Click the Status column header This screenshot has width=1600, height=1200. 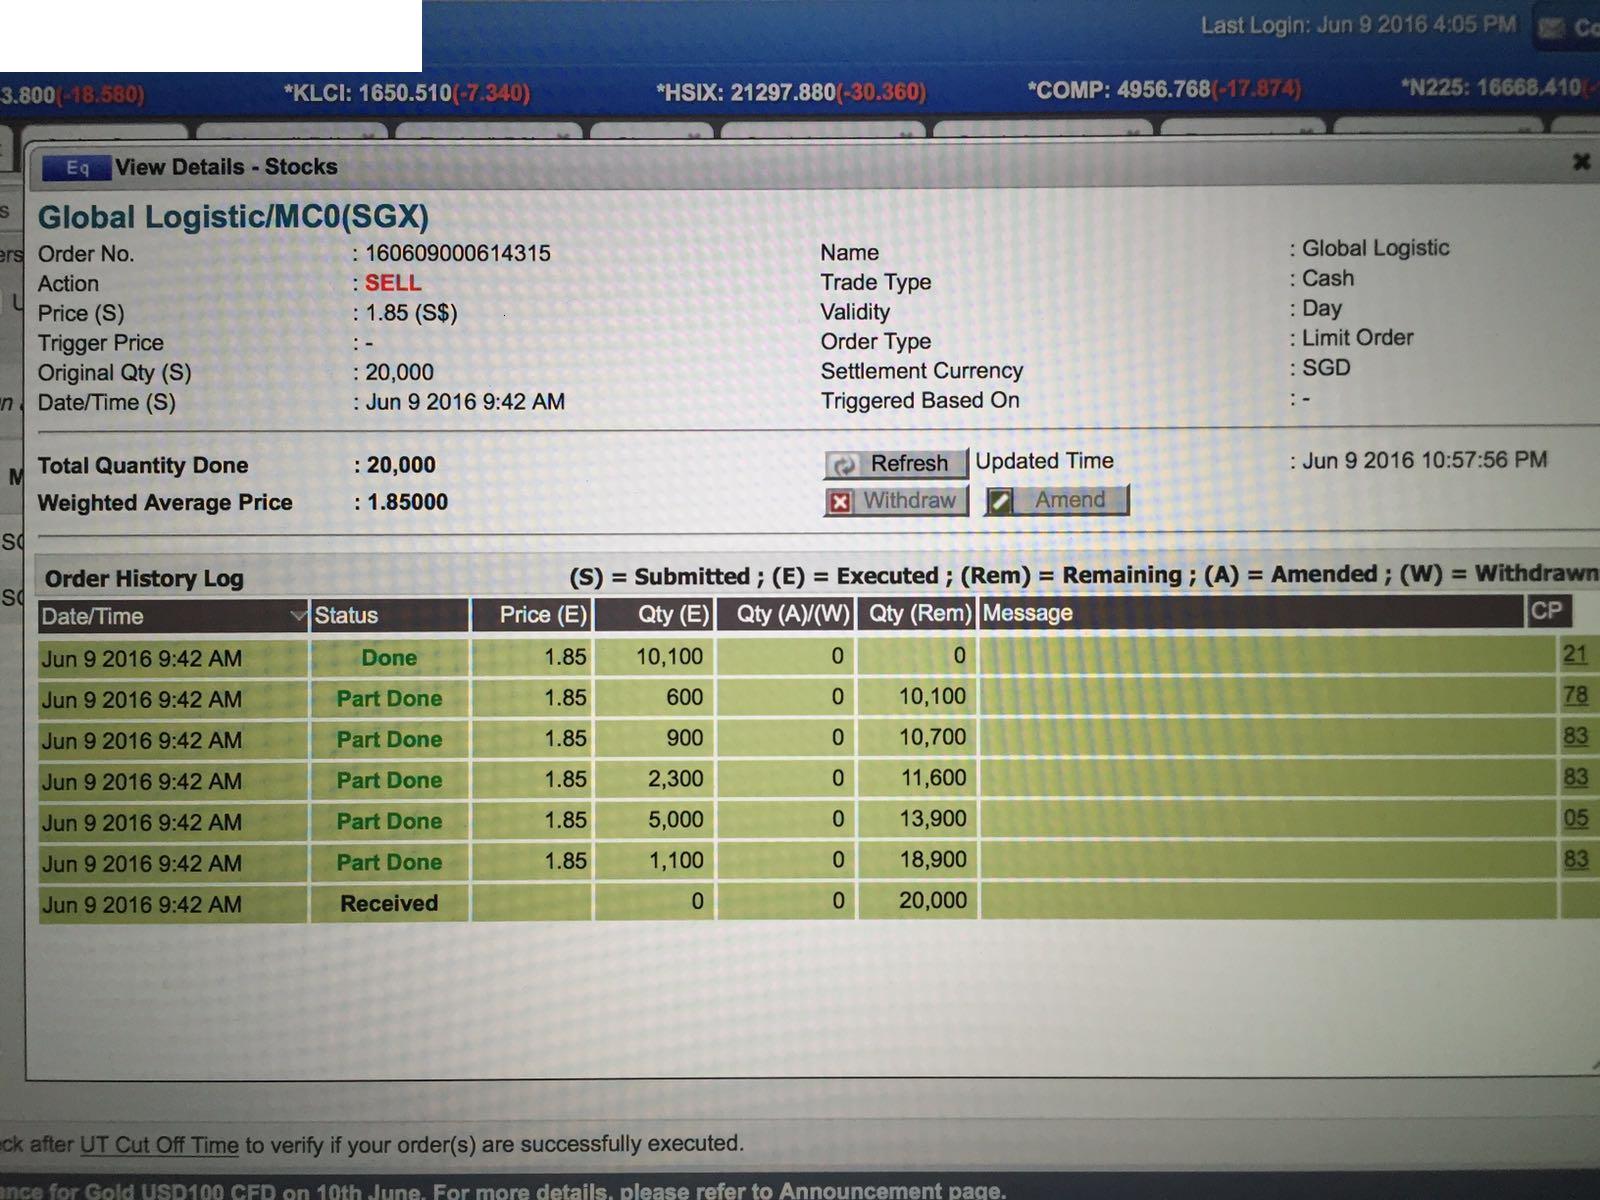[x=389, y=615]
